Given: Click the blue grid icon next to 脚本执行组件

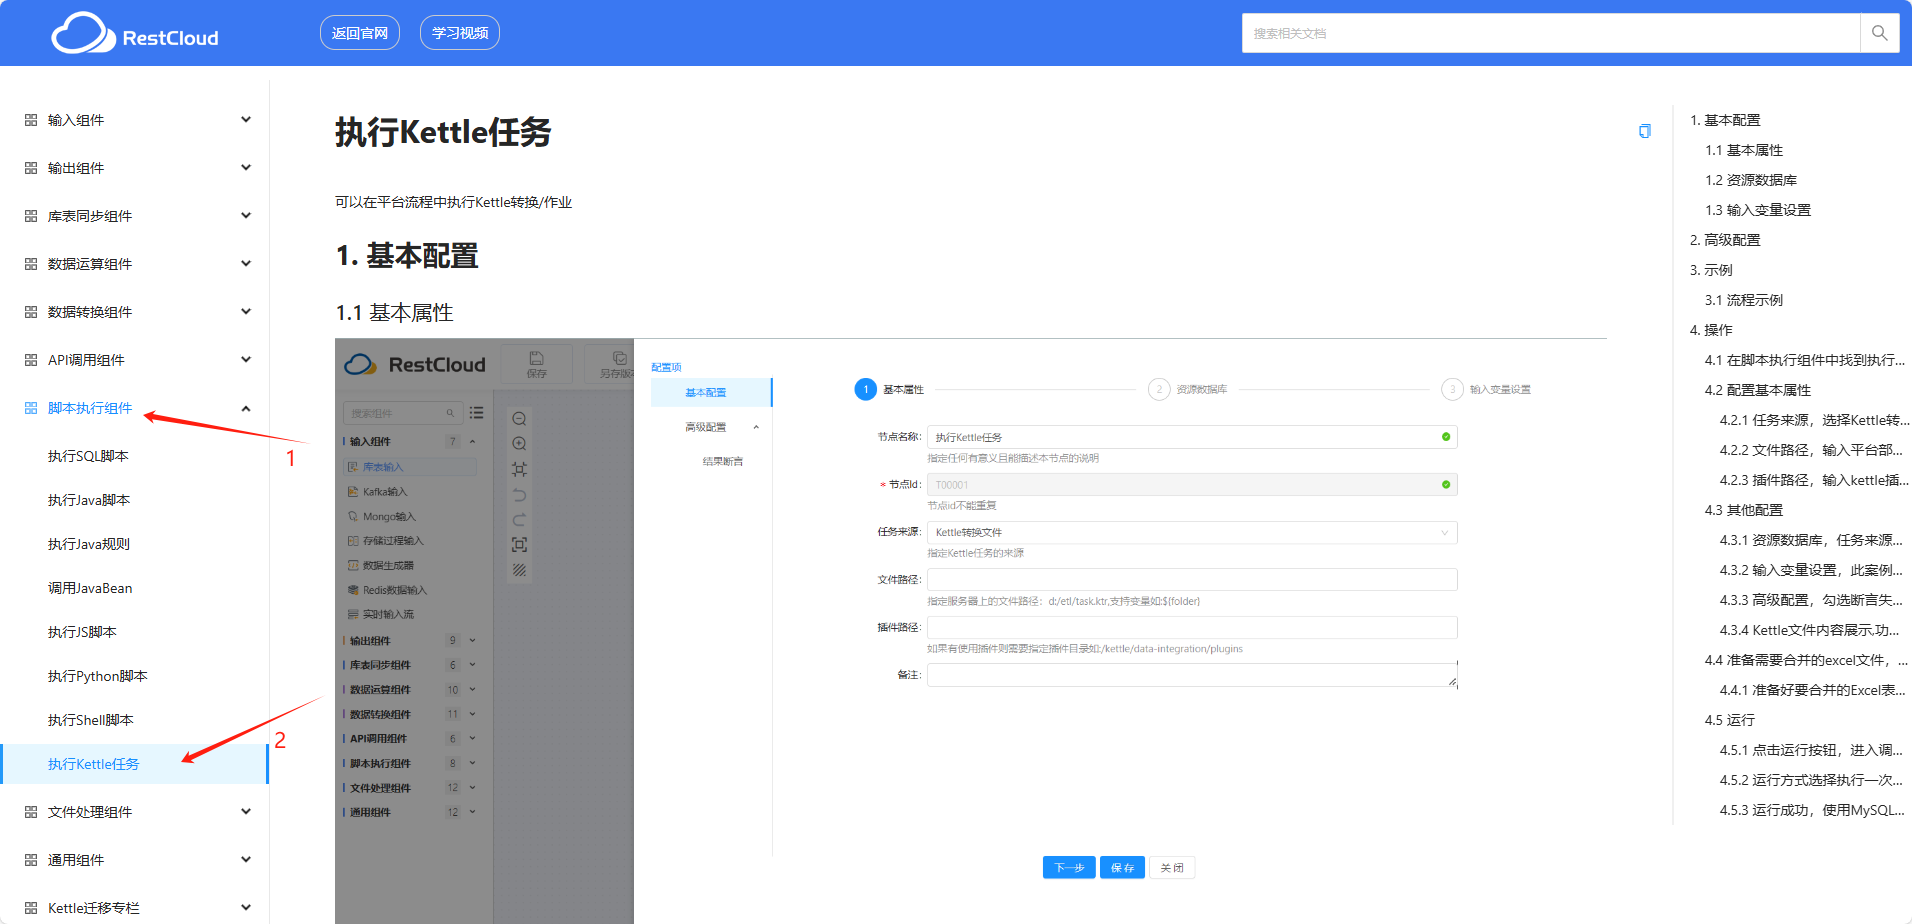Looking at the screenshot, I should 31,408.
